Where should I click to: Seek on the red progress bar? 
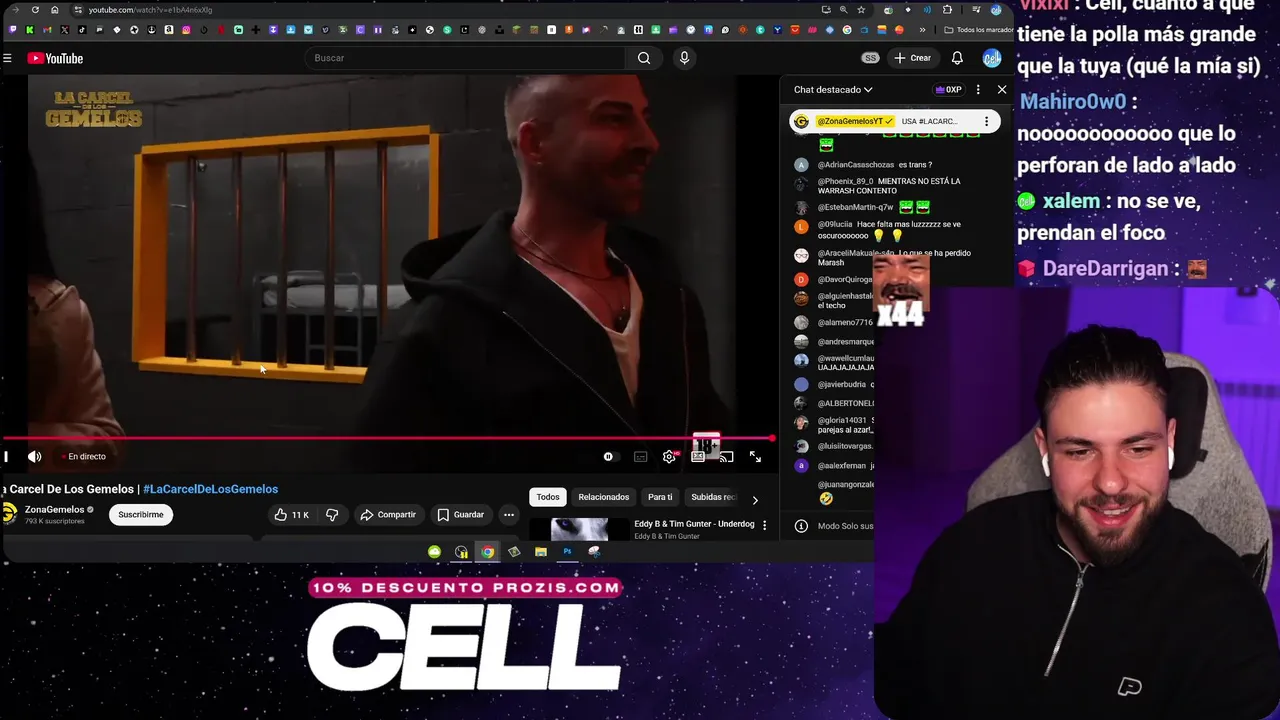pos(388,438)
